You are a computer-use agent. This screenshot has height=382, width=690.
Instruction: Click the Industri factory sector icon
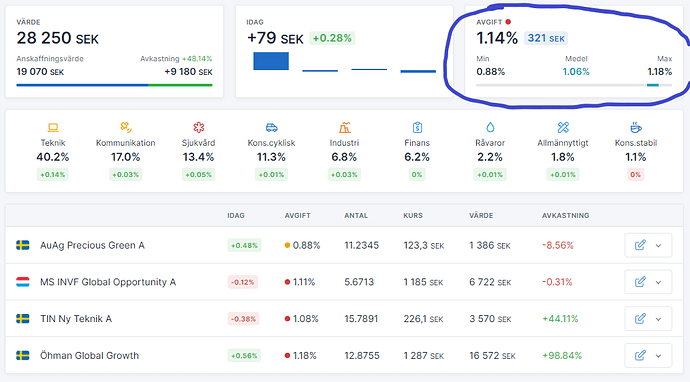(345, 128)
